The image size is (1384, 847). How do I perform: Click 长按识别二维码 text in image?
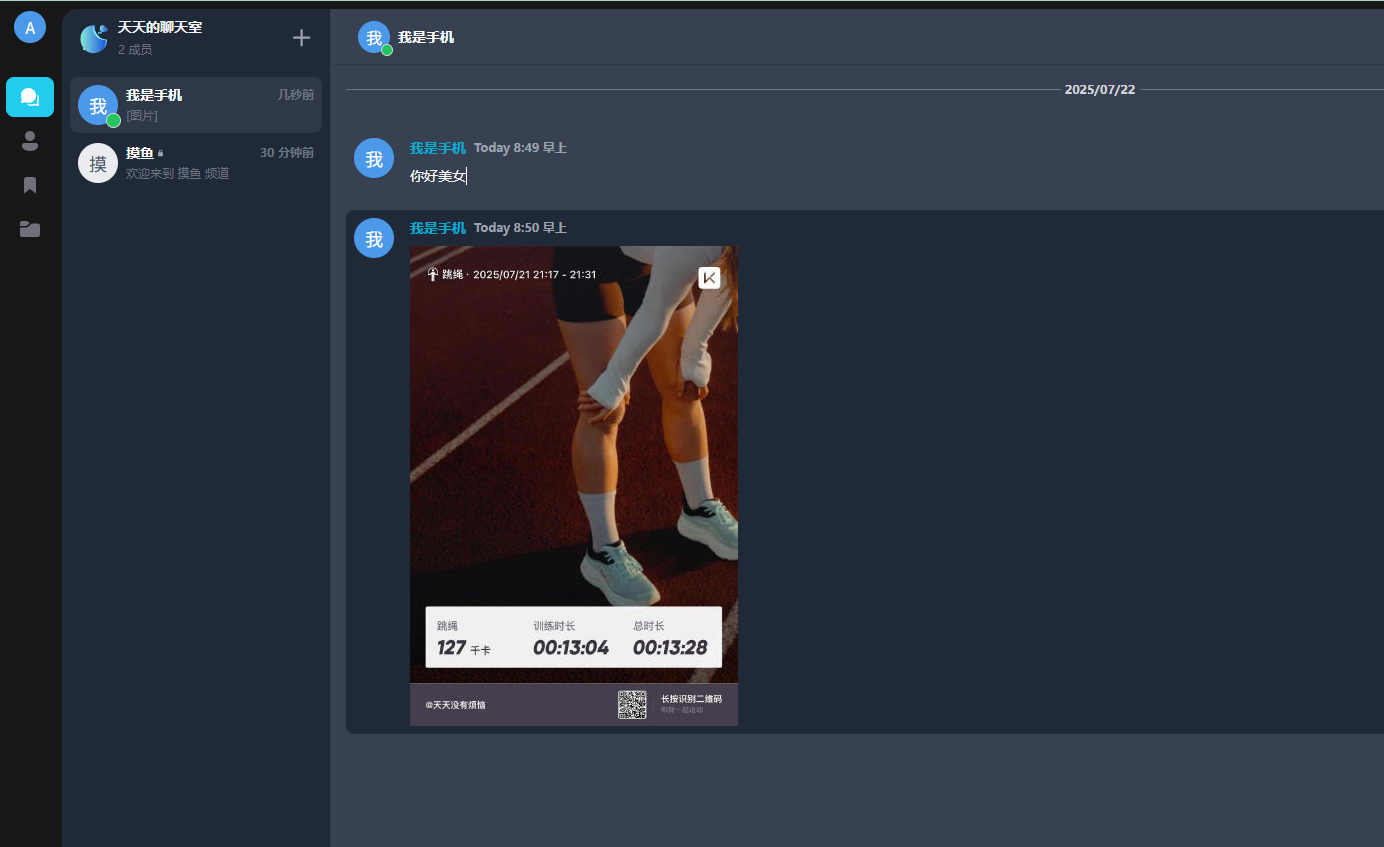pos(691,699)
